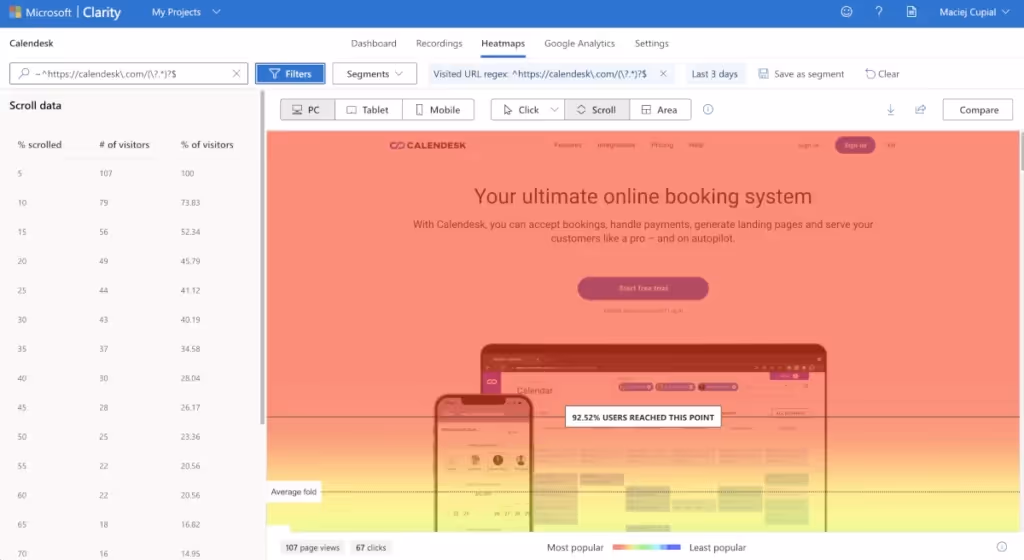Click the search magnifier icon
The width and height of the screenshot is (1024, 560).
click(24, 74)
